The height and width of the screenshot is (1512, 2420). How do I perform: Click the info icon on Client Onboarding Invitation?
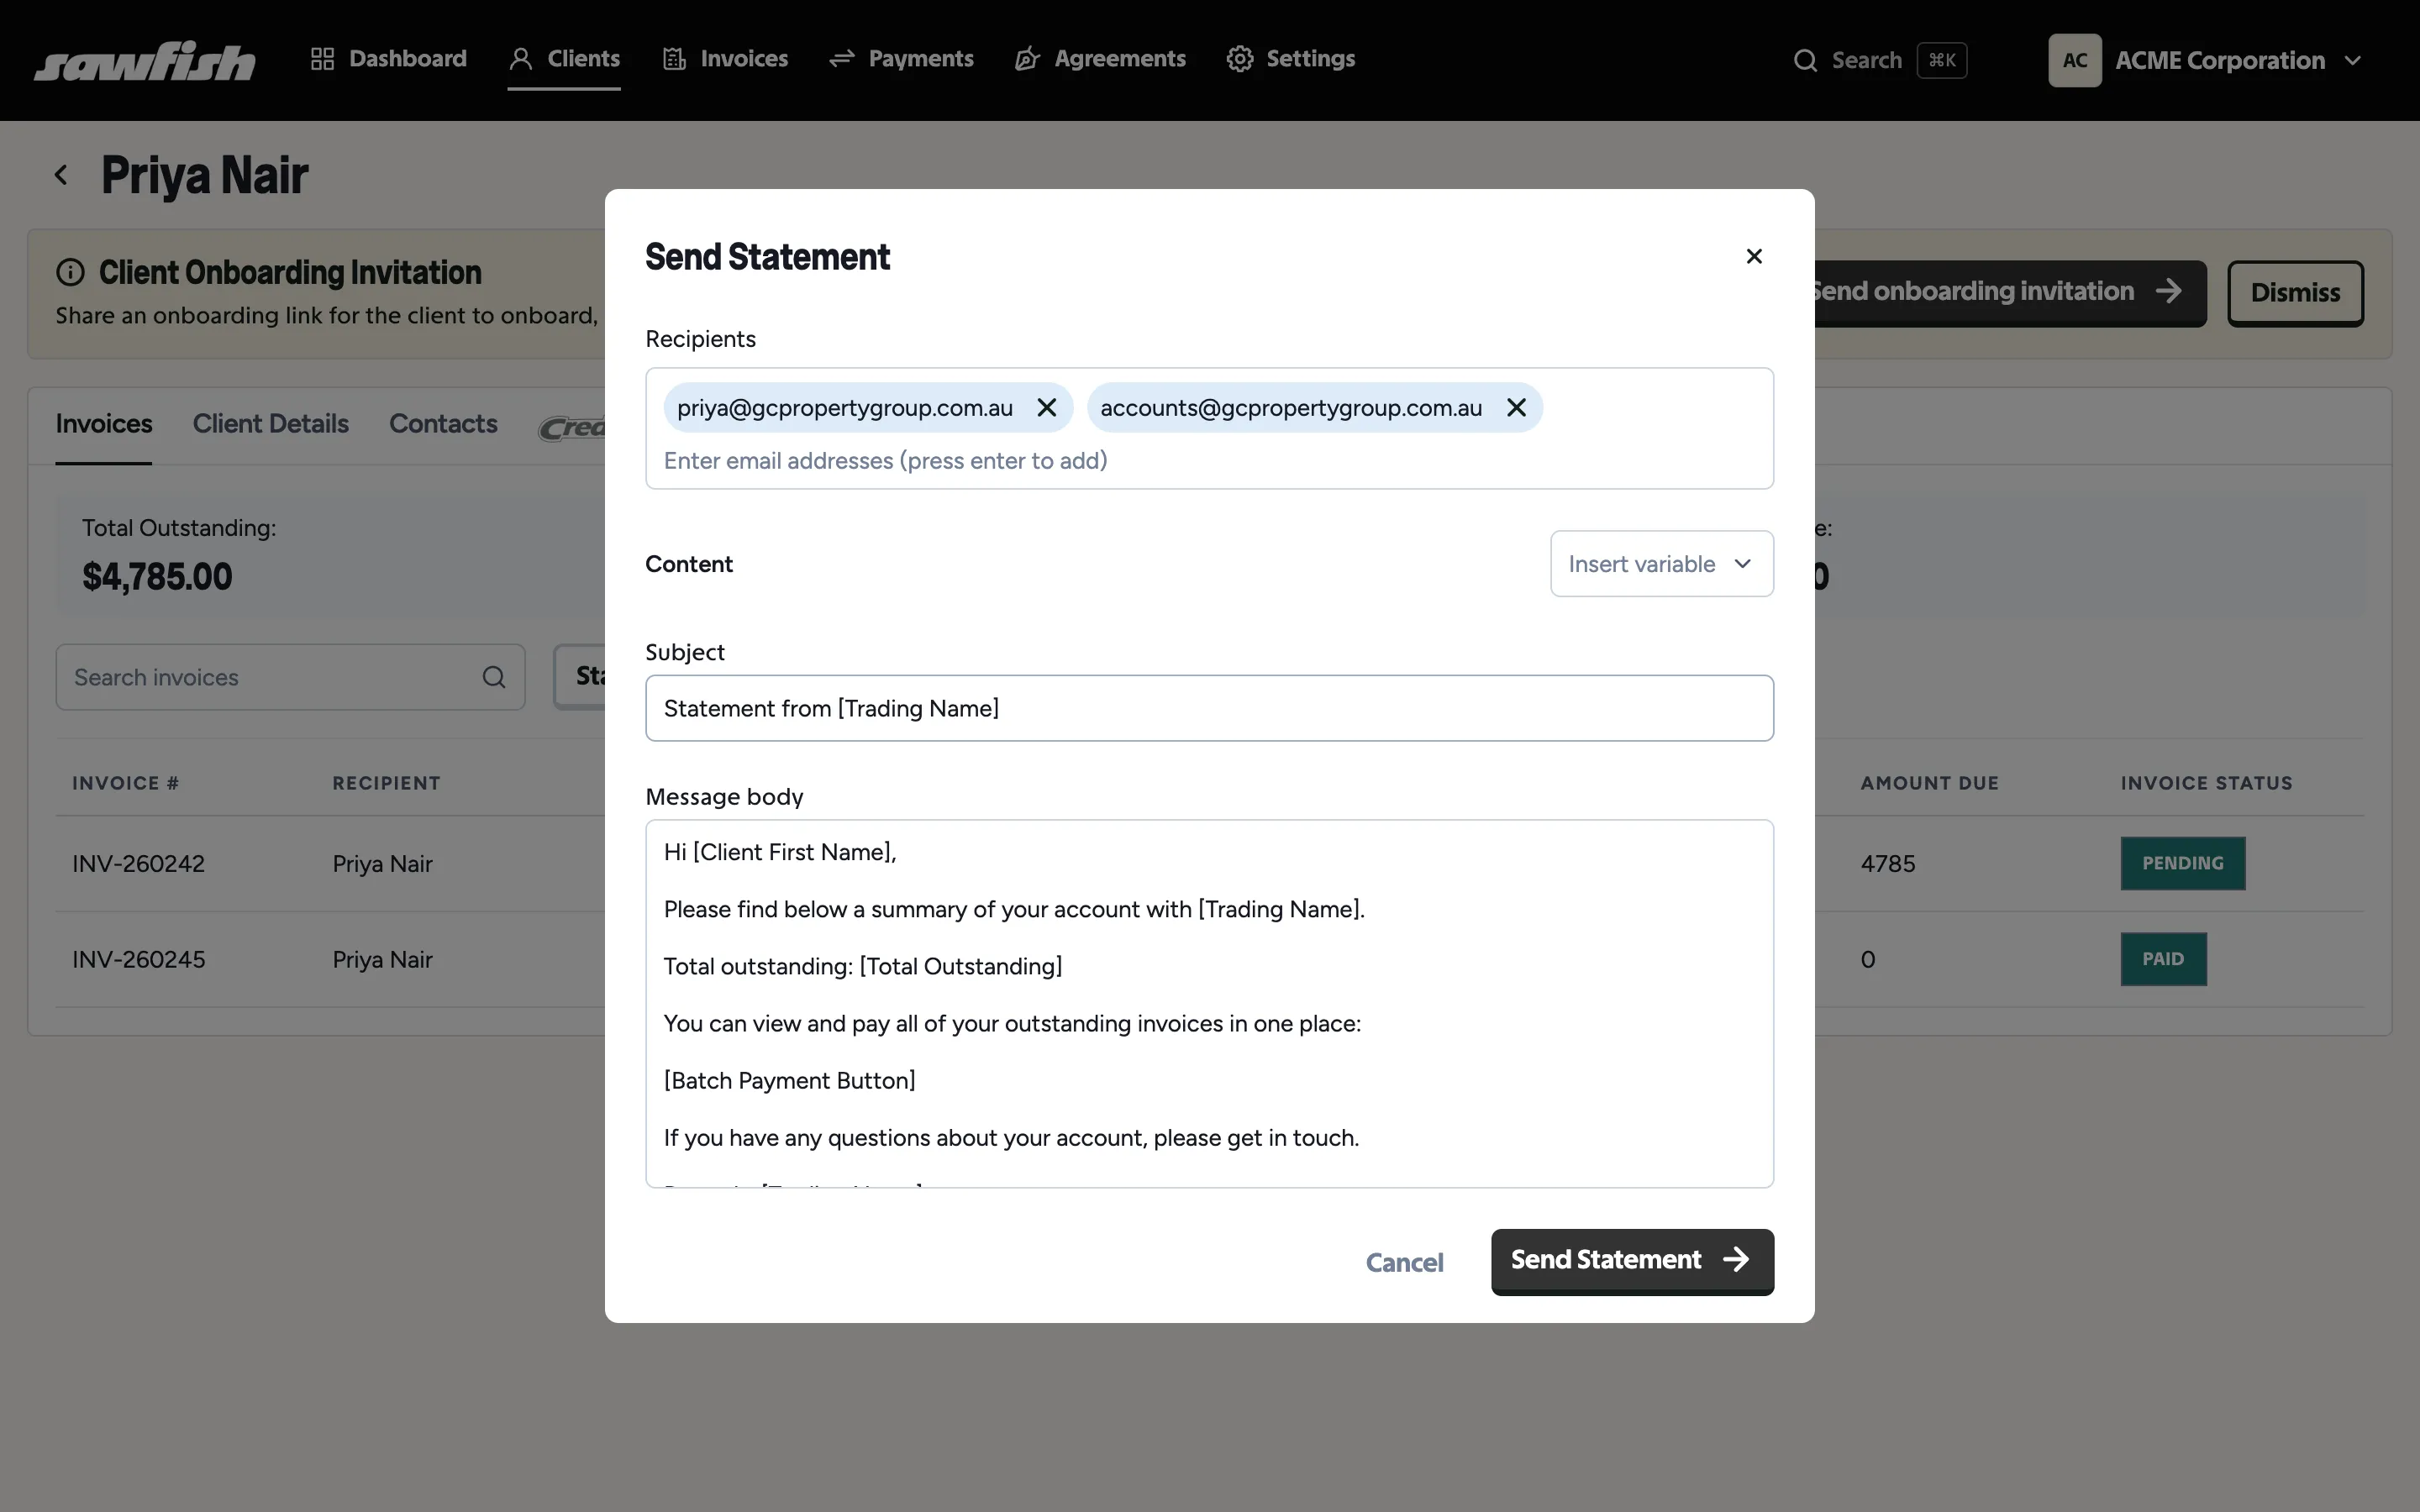(70, 272)
